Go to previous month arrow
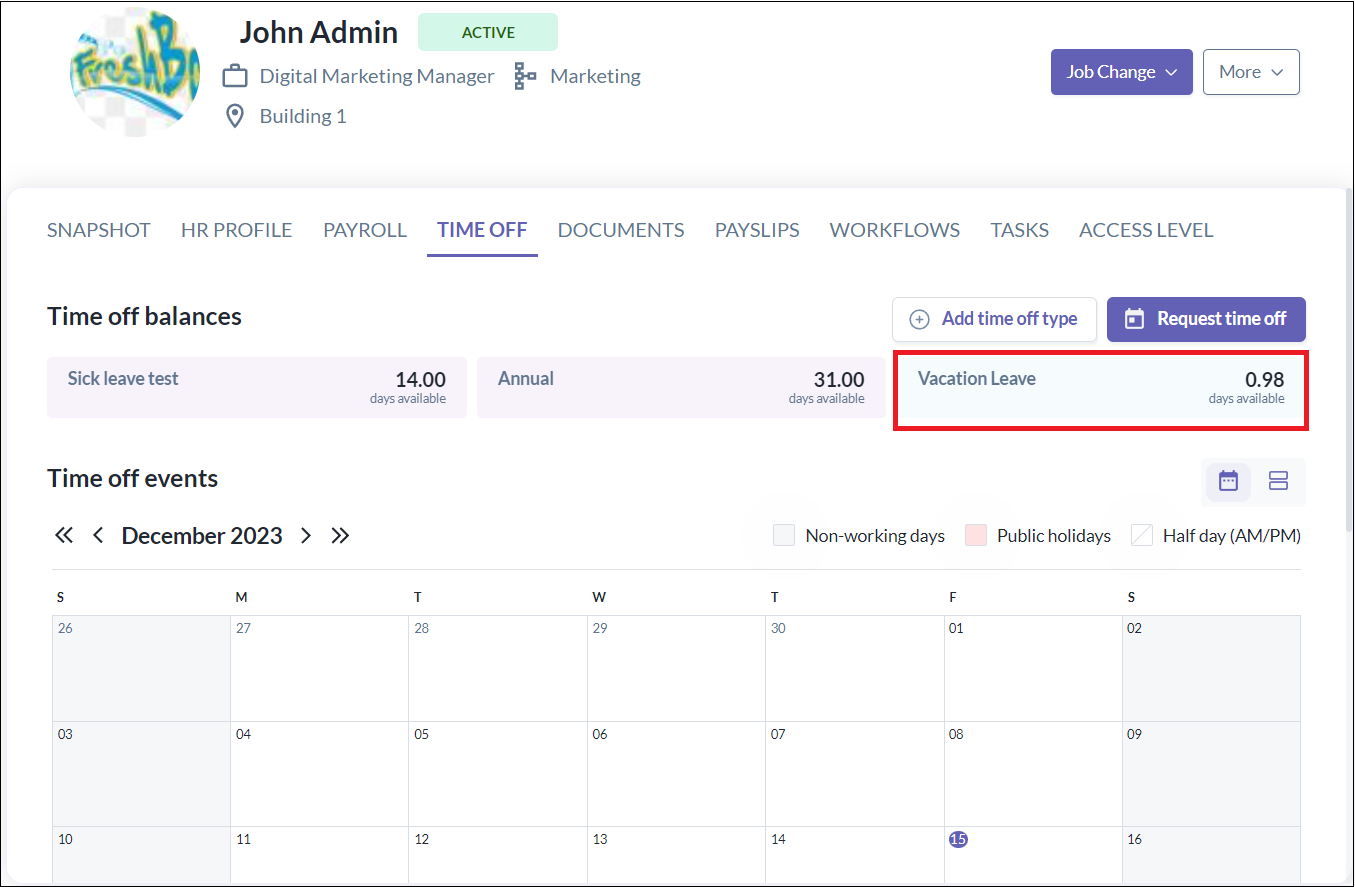1355x887 pixels. tap(98, 535)
